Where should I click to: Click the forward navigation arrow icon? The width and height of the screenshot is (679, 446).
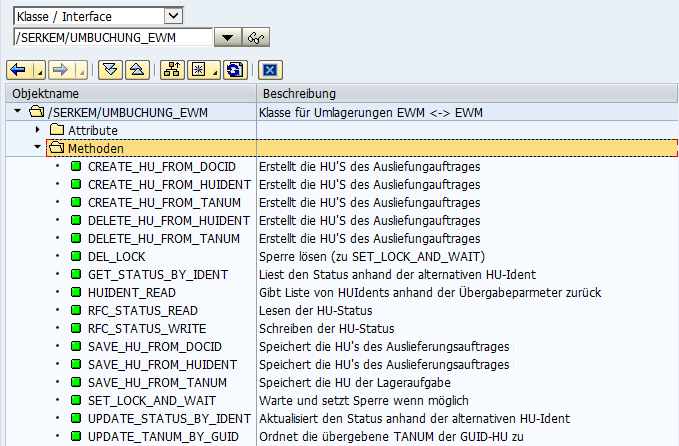(x=59, y=70)
